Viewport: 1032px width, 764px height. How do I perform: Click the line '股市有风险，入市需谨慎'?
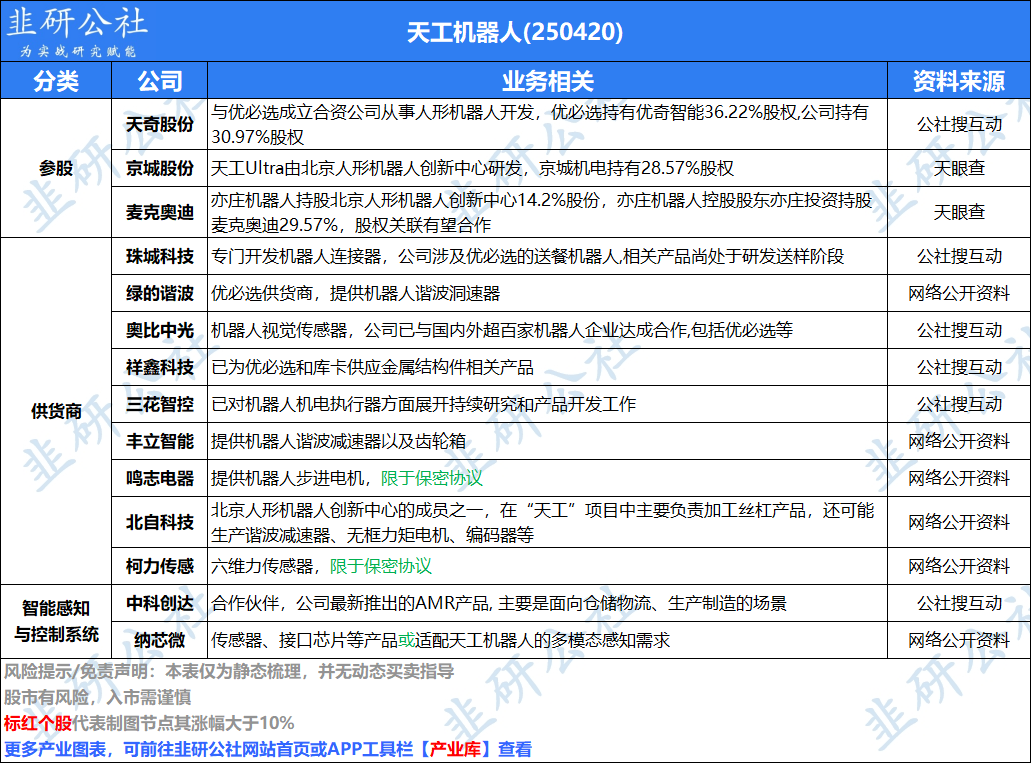[97, 698]
